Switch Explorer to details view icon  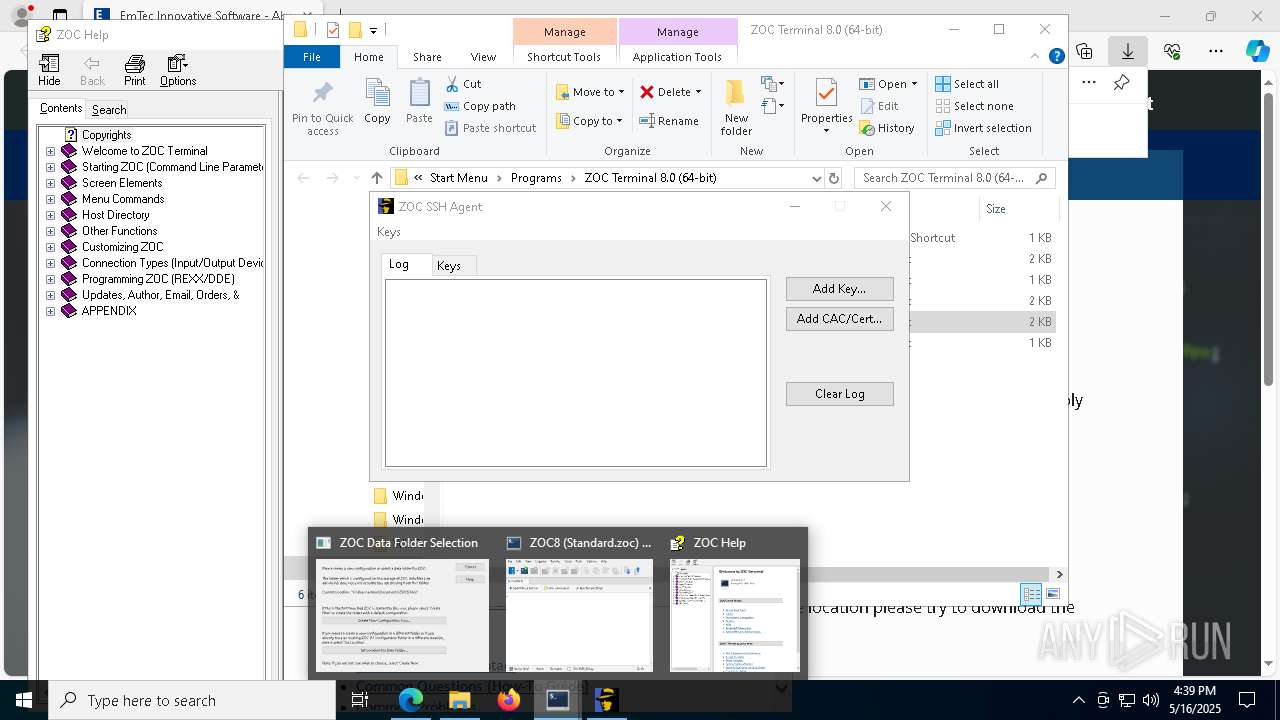tap(1031, 594)
